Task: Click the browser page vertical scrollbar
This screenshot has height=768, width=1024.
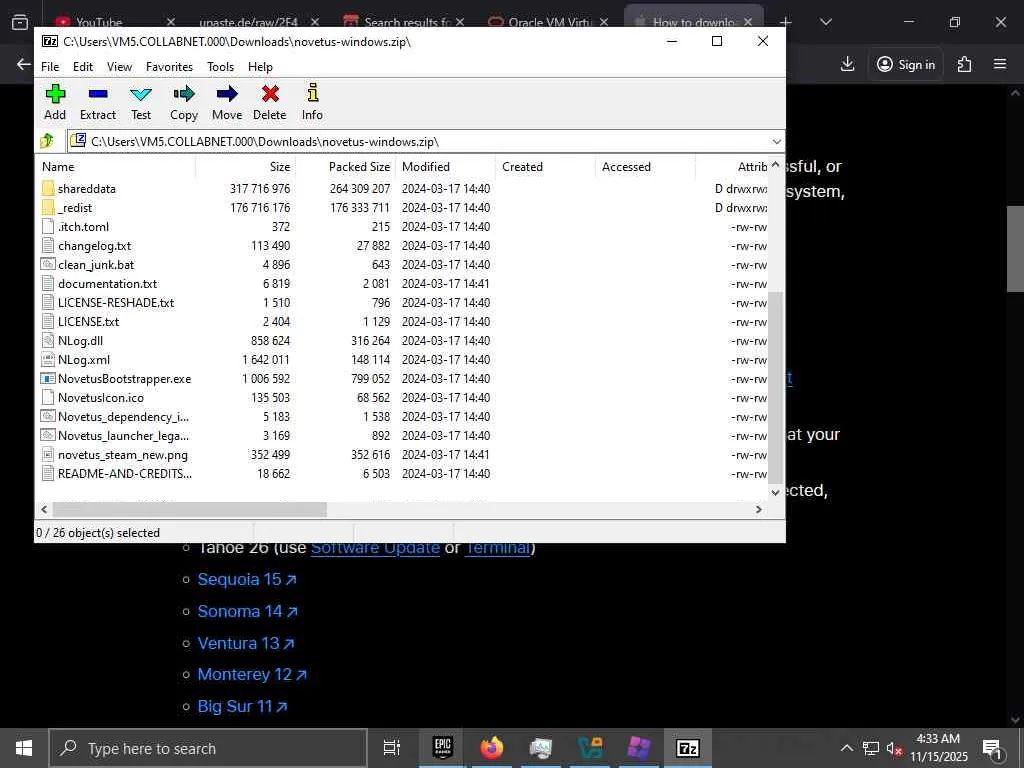Action: [x=1015, y=248]
